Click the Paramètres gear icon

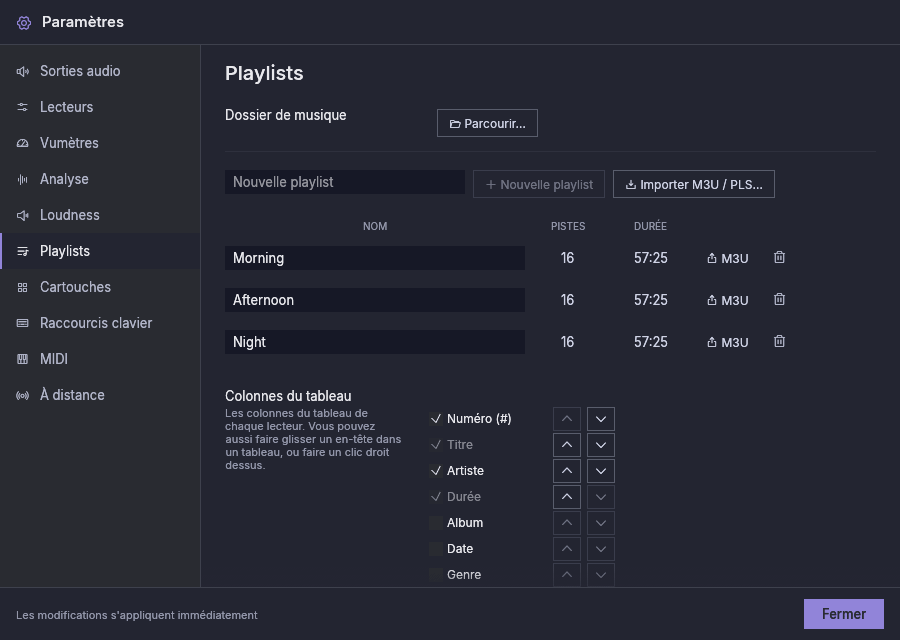point(24,22)
